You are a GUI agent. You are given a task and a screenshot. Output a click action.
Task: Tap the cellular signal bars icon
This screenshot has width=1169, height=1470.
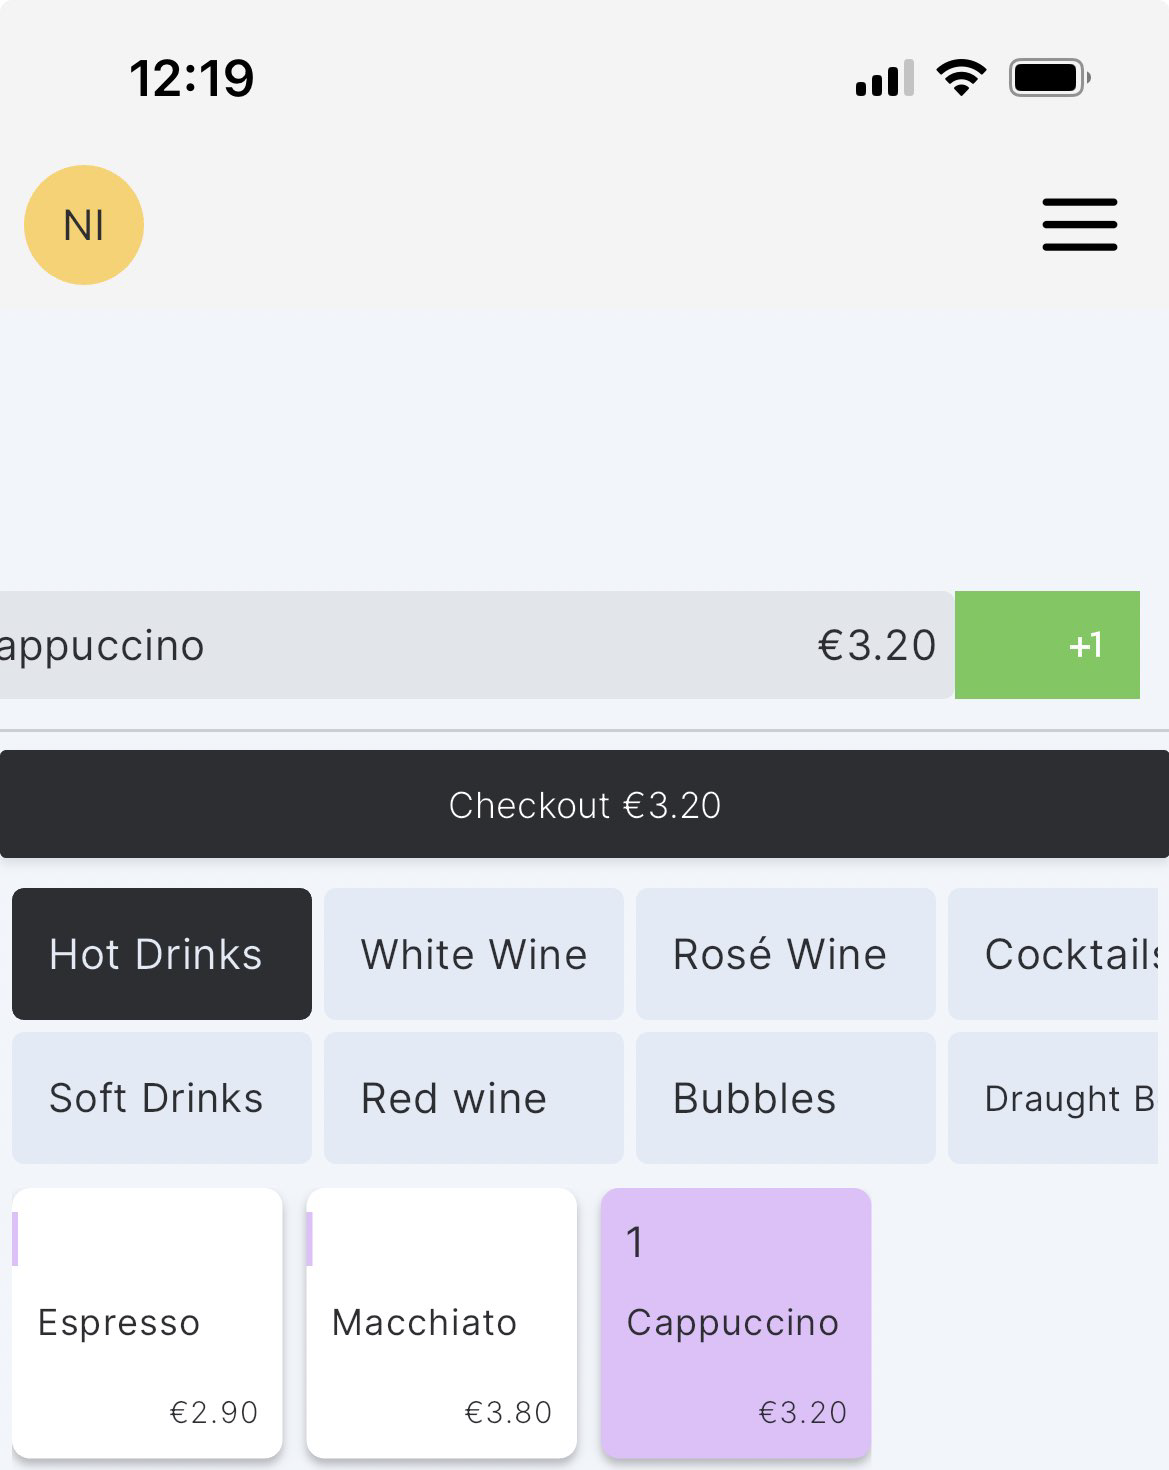point(884,78)
